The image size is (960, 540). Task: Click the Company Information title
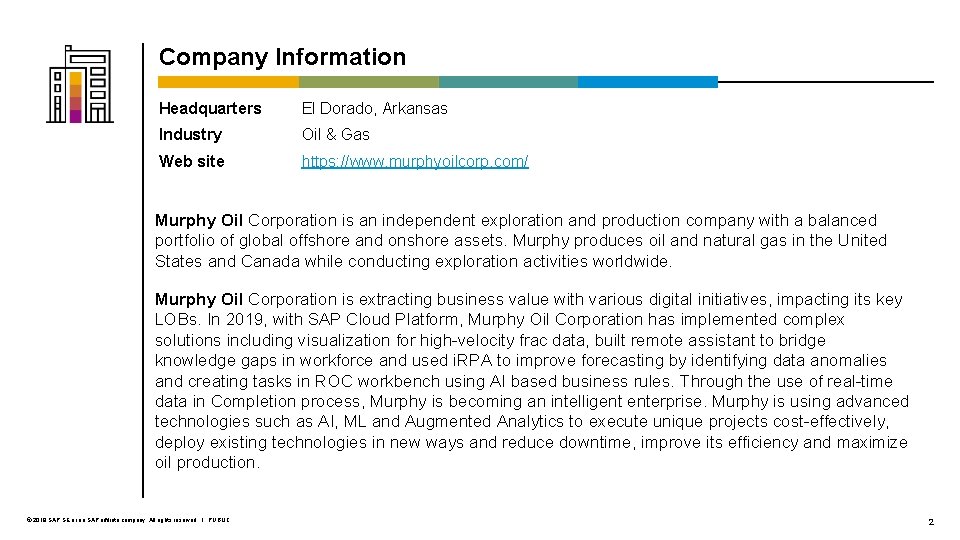(282, 57)
